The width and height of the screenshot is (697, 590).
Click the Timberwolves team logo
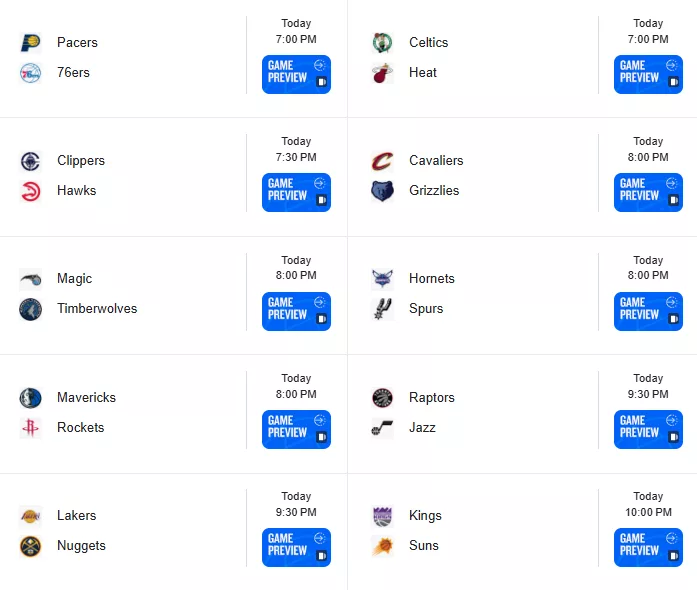(x=31, y=309)
